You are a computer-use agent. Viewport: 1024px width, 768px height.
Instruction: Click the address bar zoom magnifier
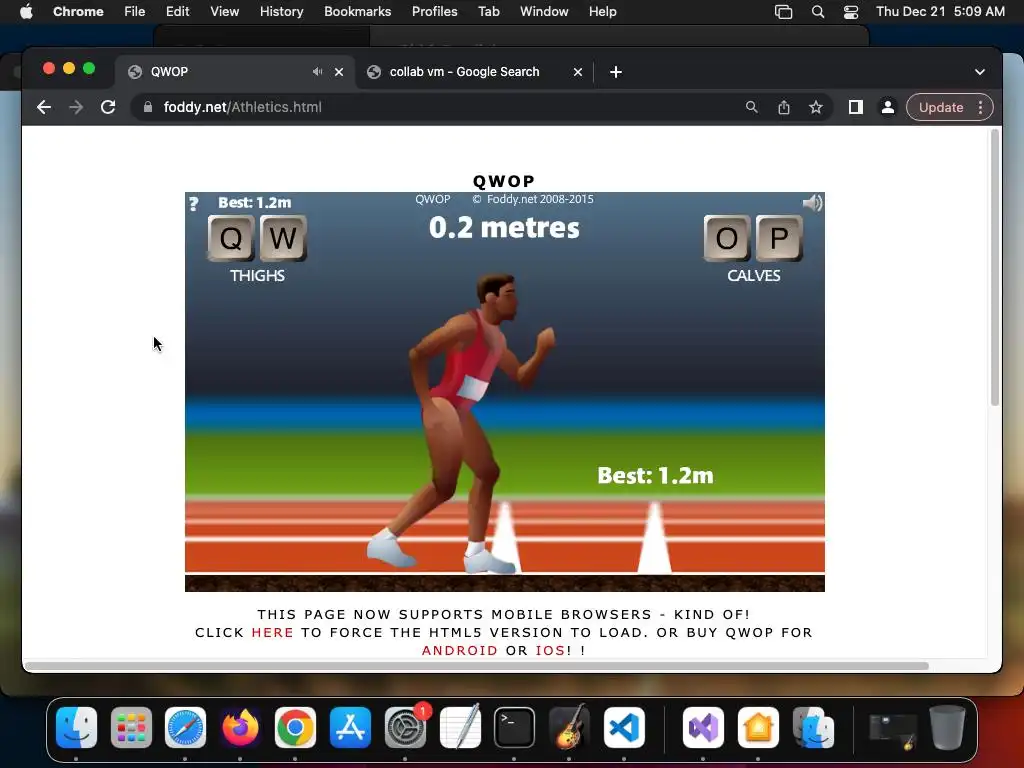(x=752, y=107)
